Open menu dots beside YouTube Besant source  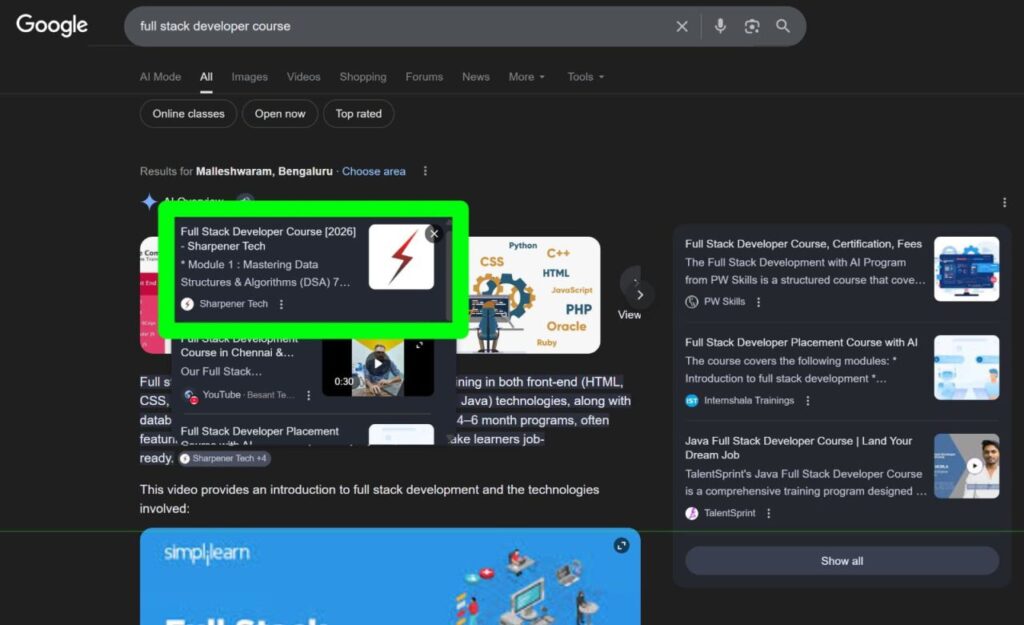tap(309, 395)
